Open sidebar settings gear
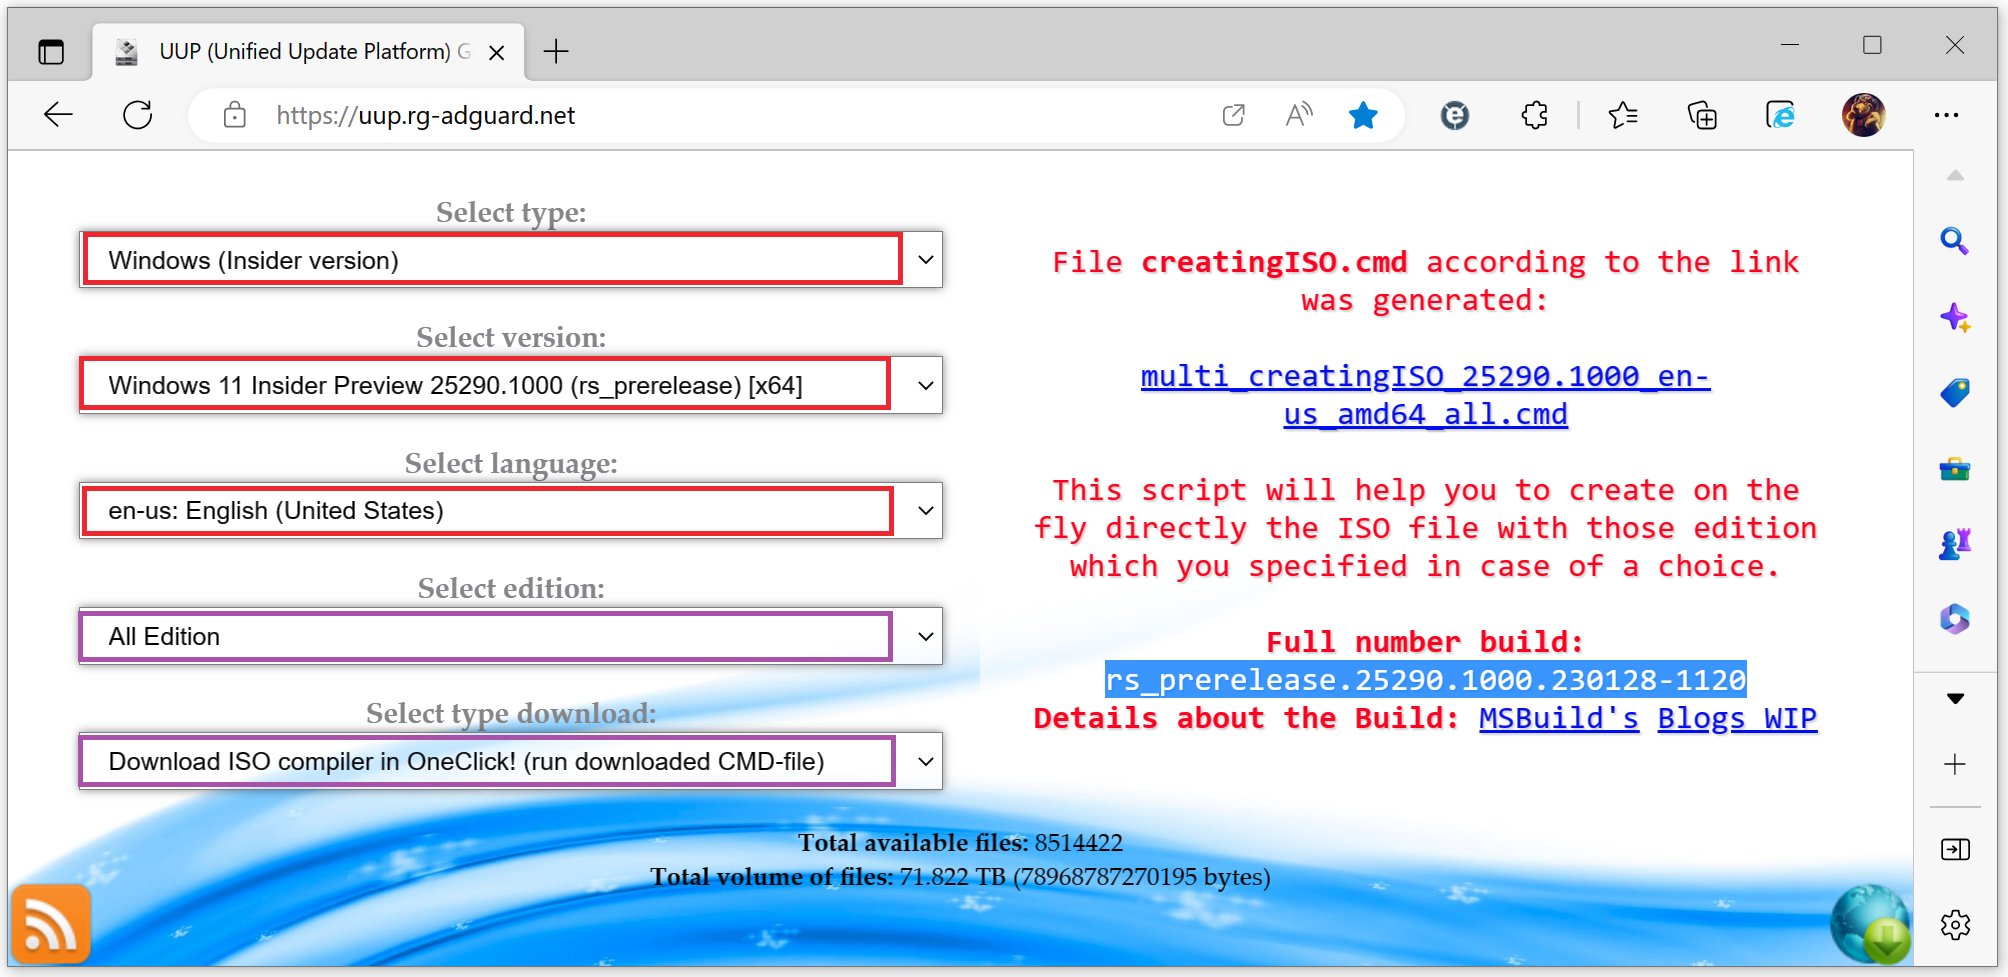 coord(1955,925)
